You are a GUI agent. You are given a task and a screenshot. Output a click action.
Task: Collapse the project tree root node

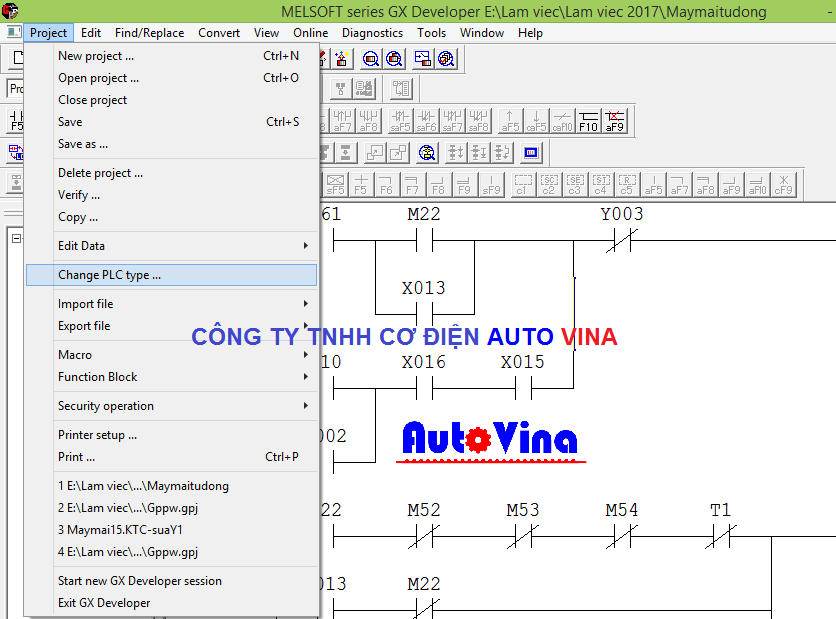click(17, 238)
